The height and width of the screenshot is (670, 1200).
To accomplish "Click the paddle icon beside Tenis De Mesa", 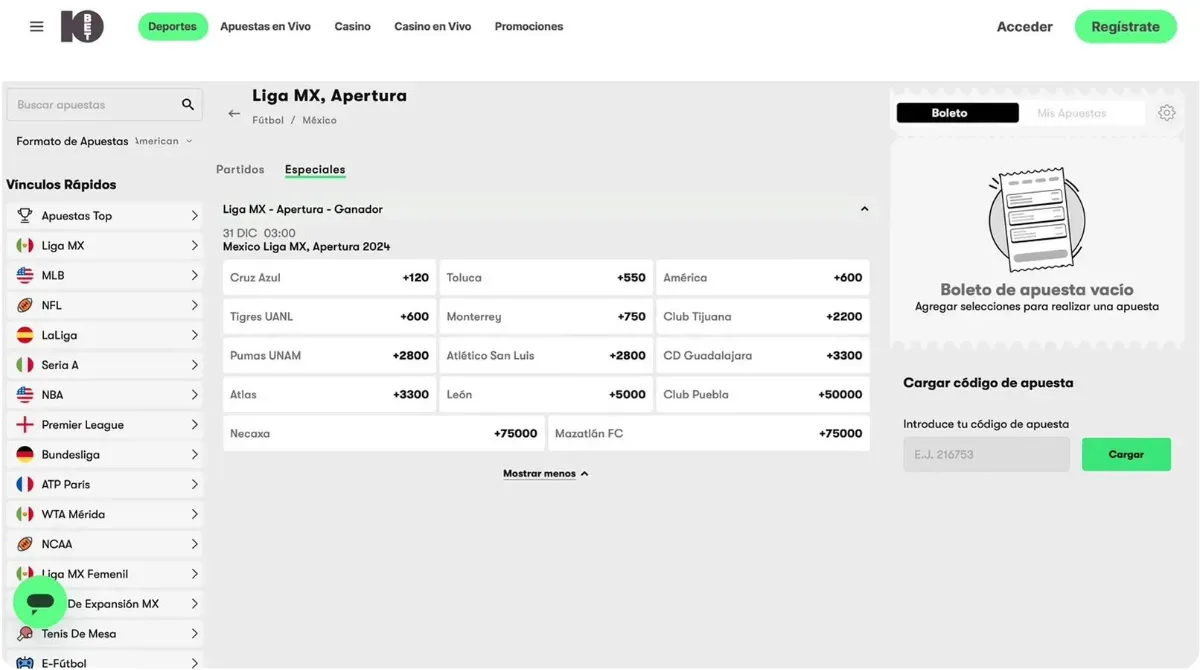I will (x=25, y=634).
